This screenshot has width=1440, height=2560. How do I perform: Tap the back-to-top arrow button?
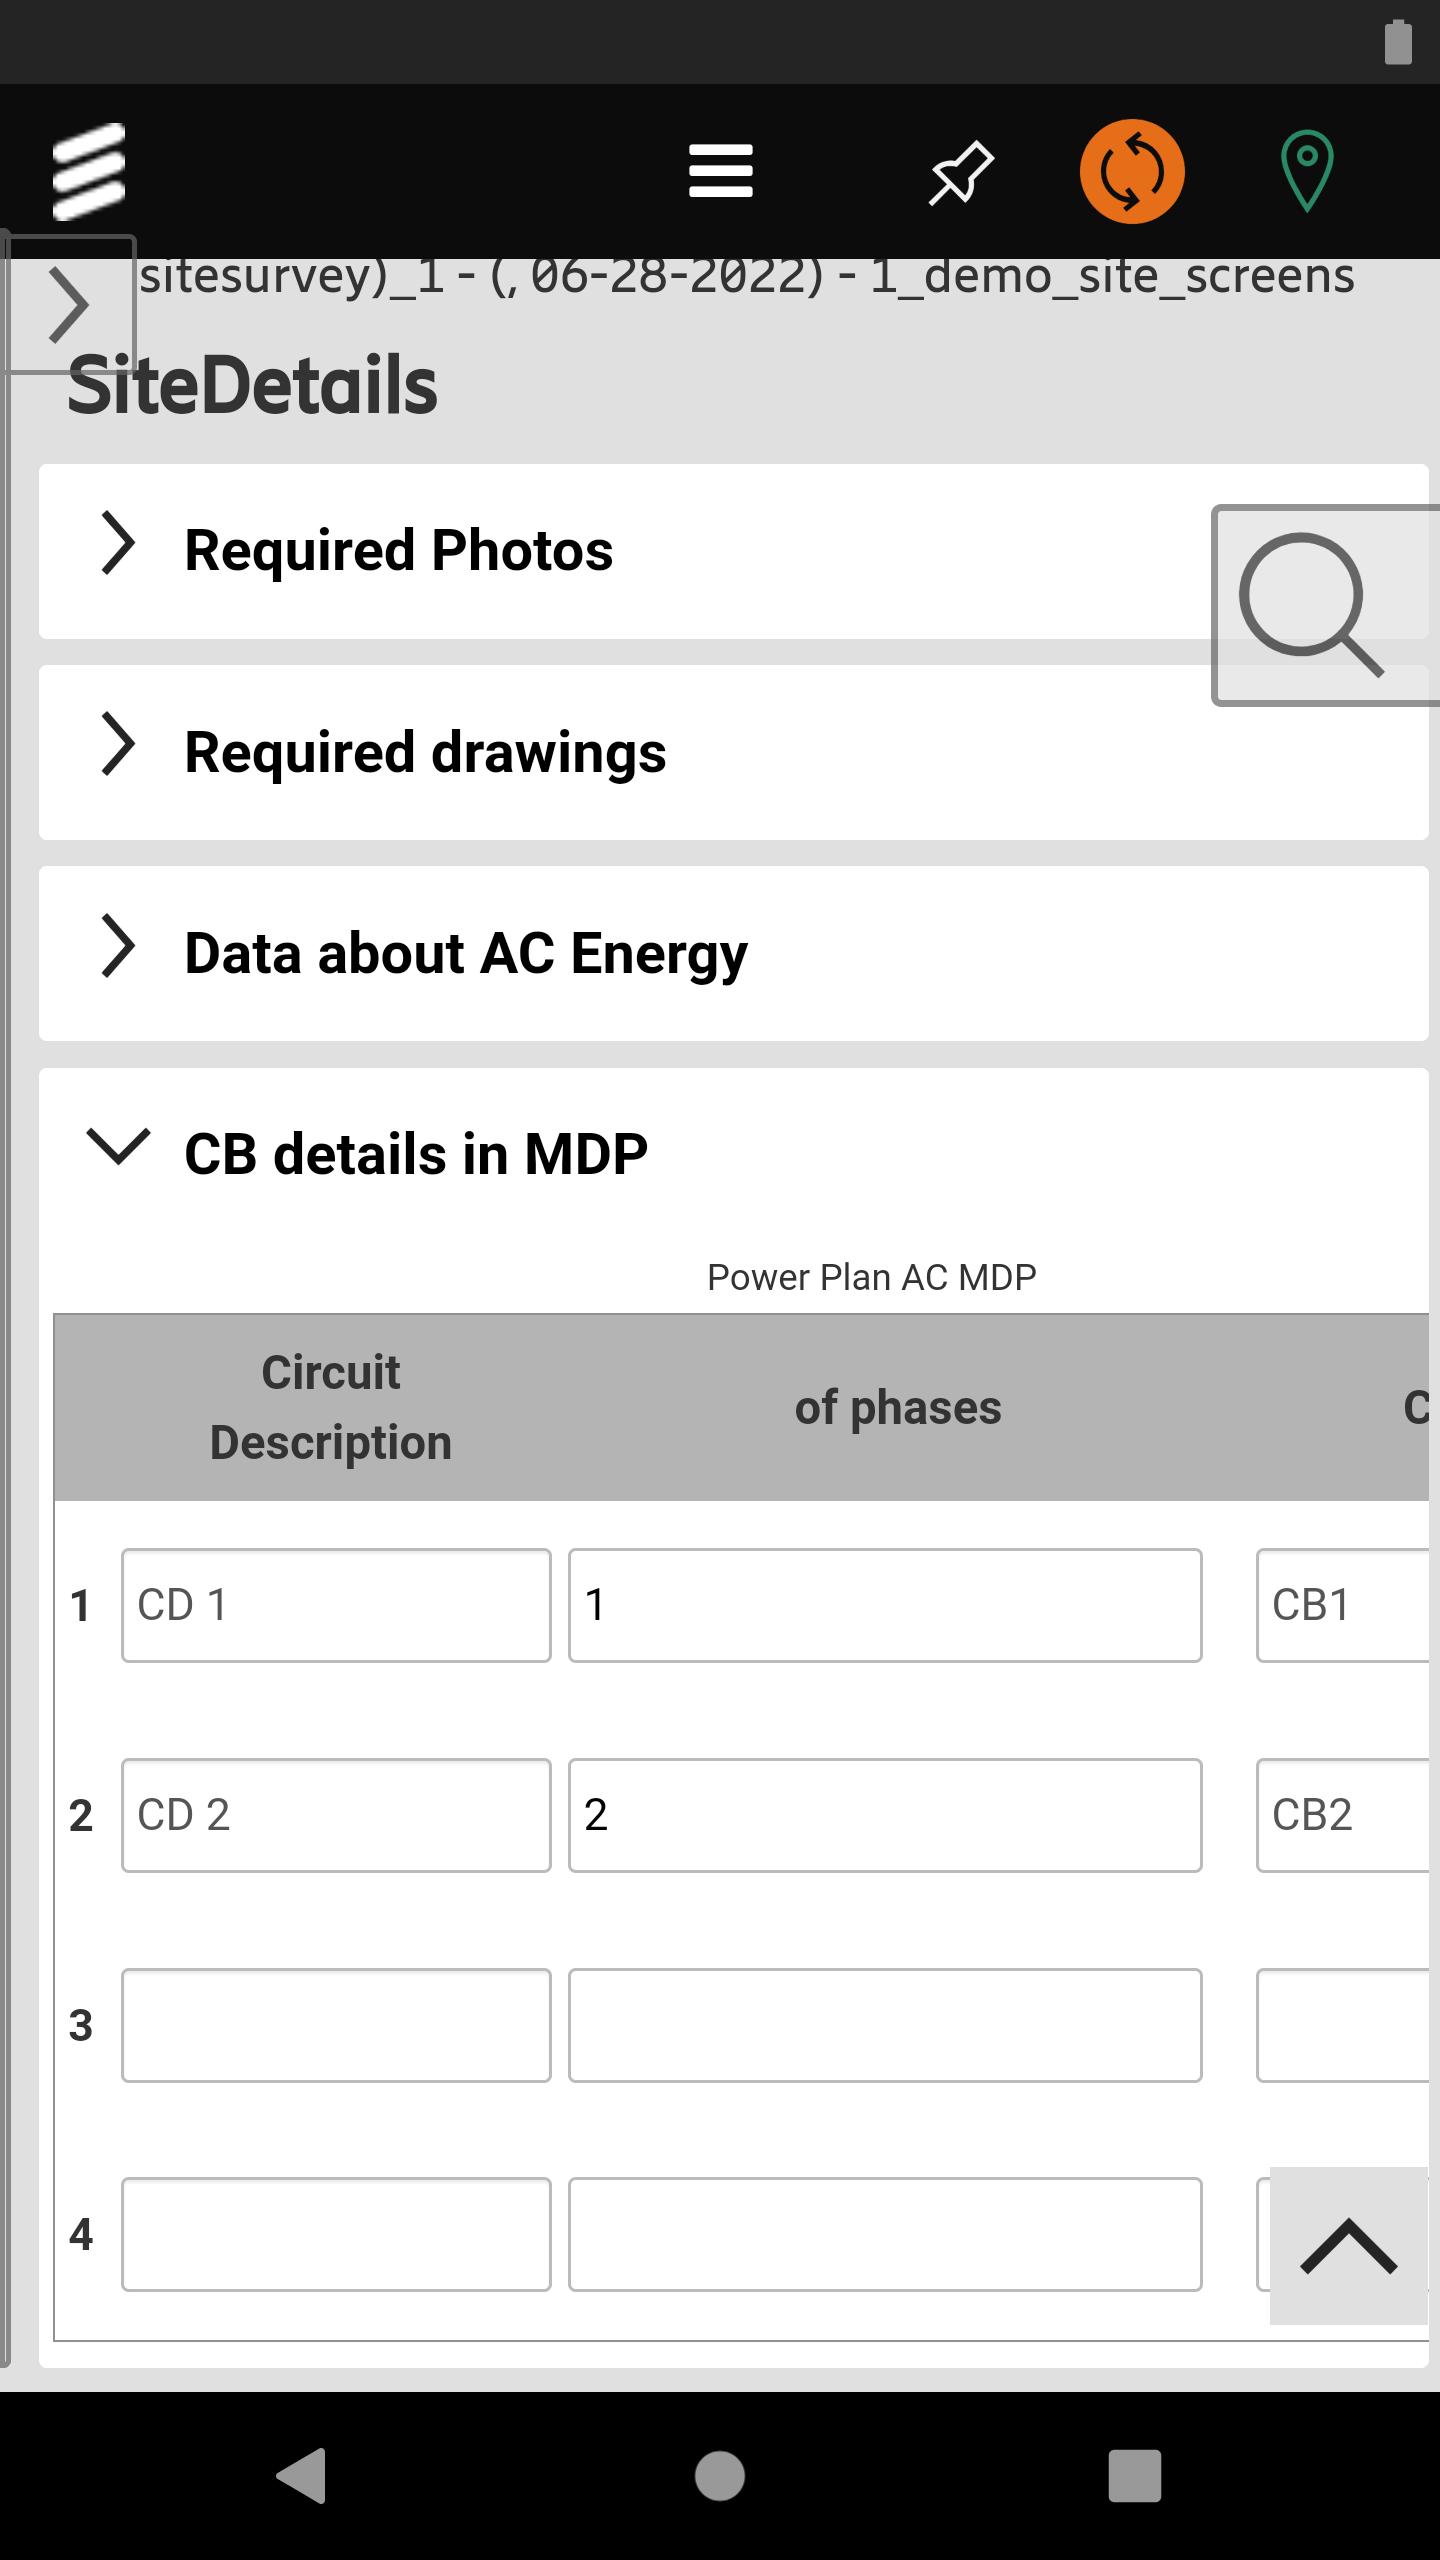[x=1348, y=2245]
